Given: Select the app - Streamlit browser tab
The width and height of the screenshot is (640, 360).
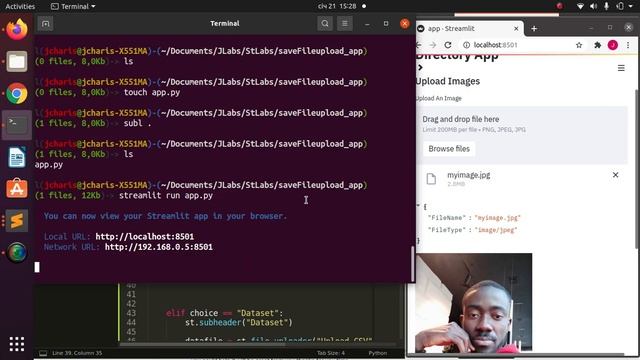Looking at the screenshot, I should (x=465, y=29).
